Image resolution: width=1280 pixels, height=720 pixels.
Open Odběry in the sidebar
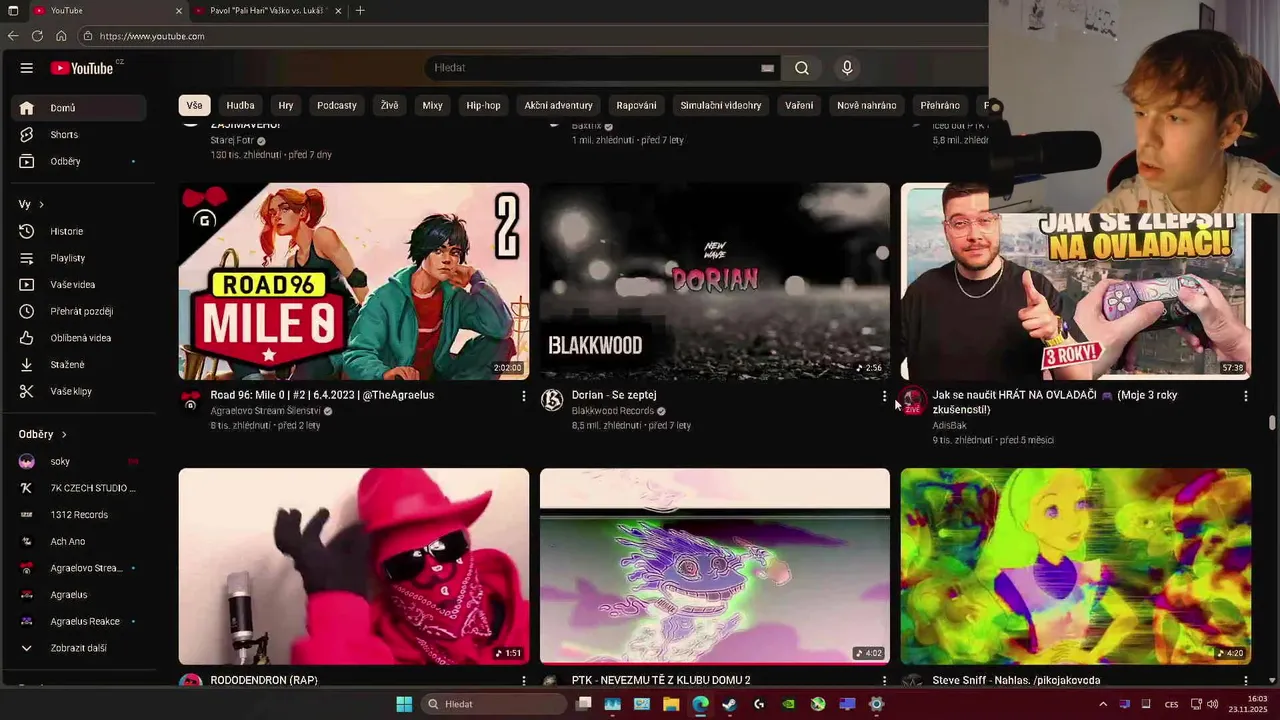[x=79, y=161]
